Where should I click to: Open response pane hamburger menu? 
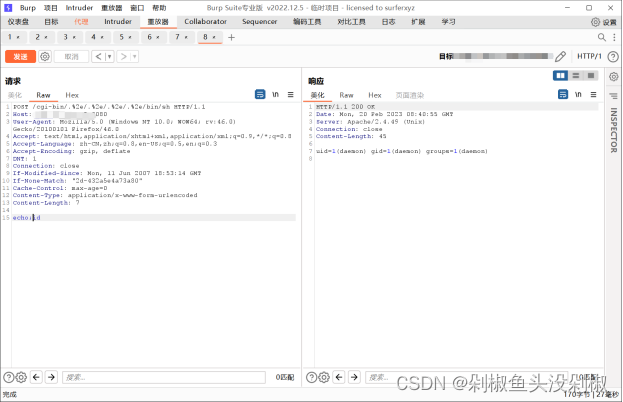[x=594, y=95]
